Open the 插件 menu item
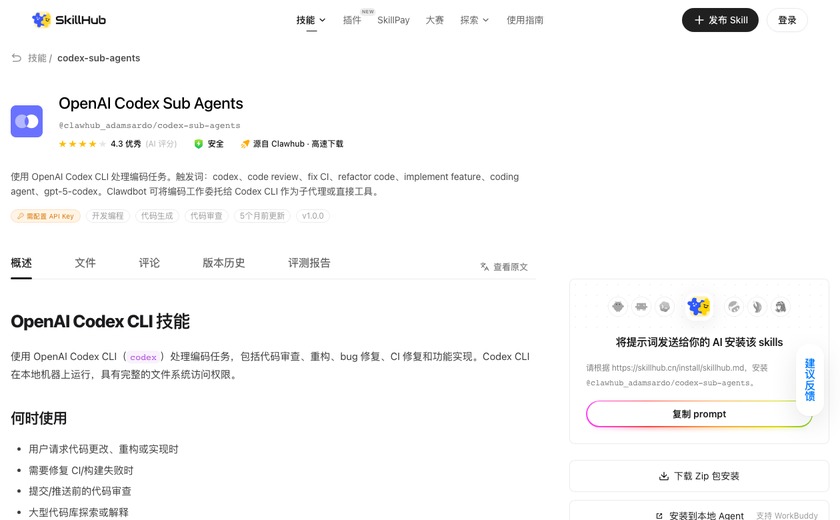Image resolution: width=840 pixels, height=520 pixels. pos(352,20)
